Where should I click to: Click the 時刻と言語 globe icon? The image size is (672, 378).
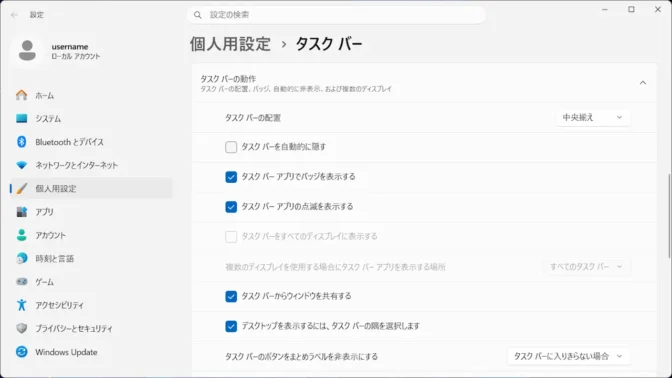click(x=21, y=258)
